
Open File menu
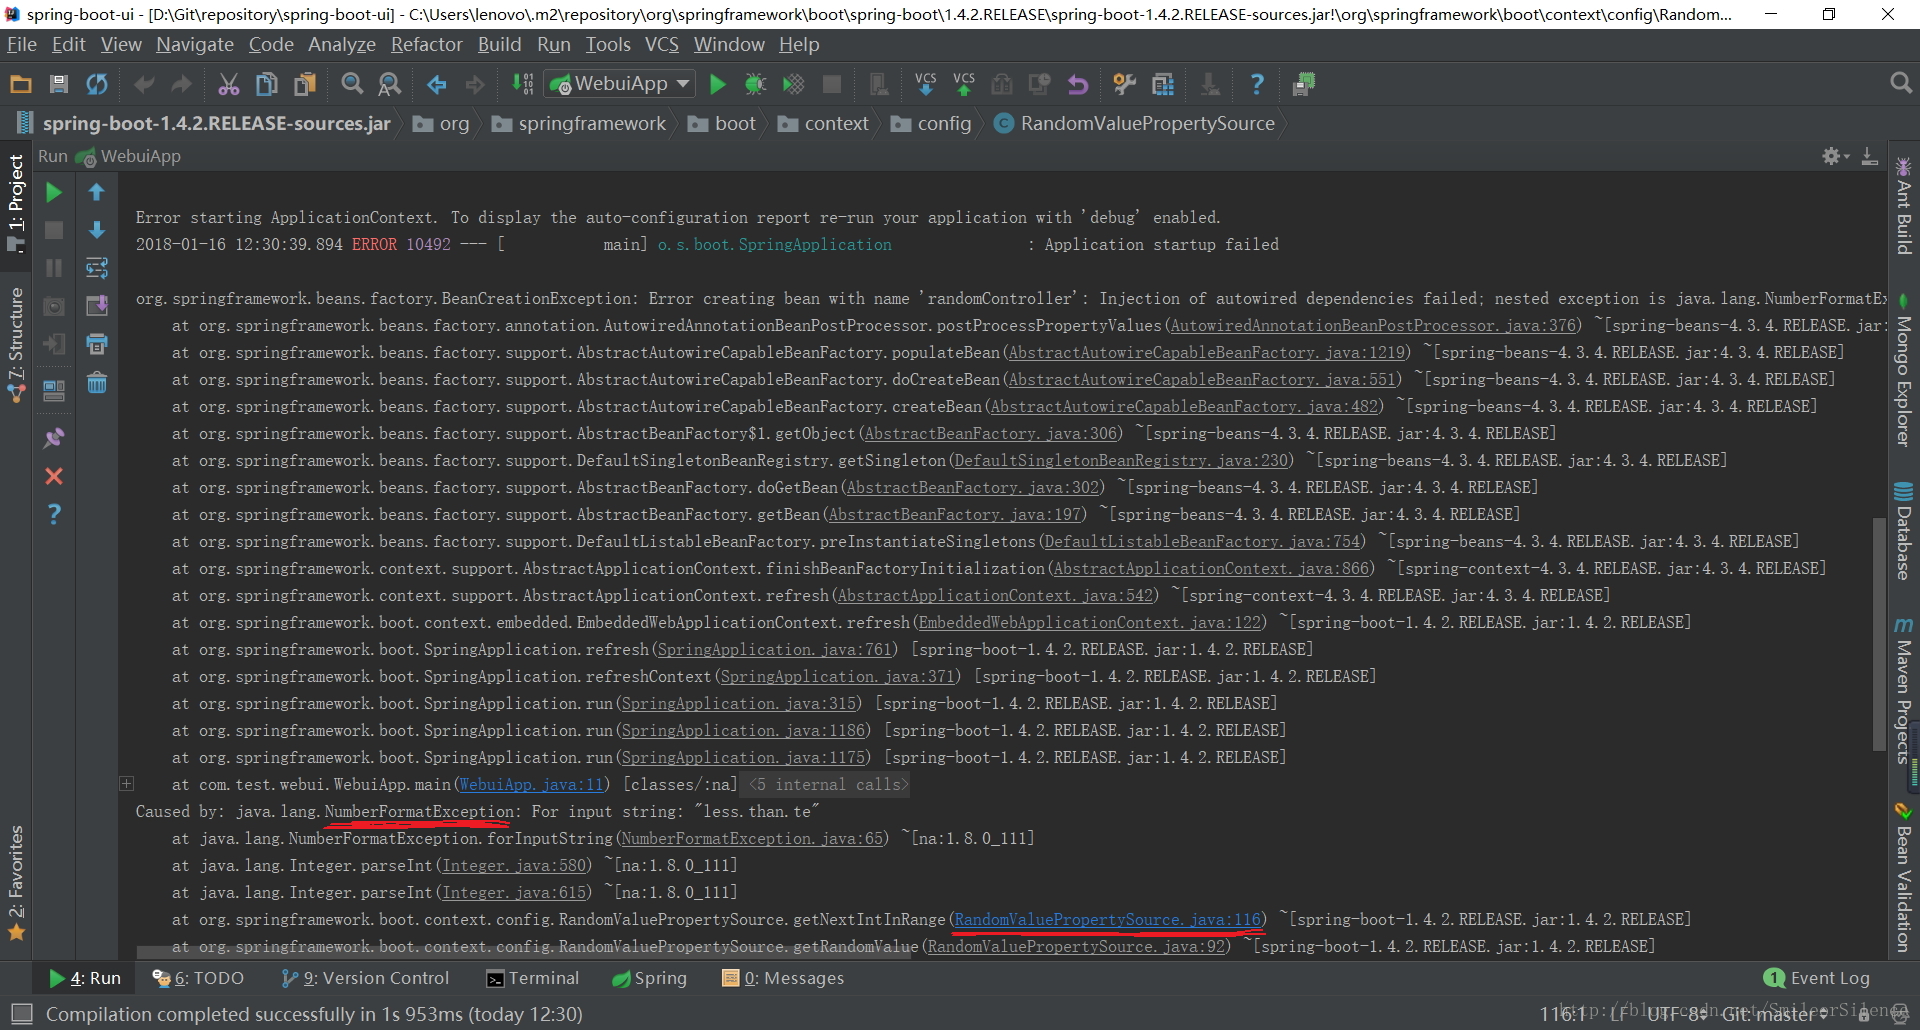(21, 45)
